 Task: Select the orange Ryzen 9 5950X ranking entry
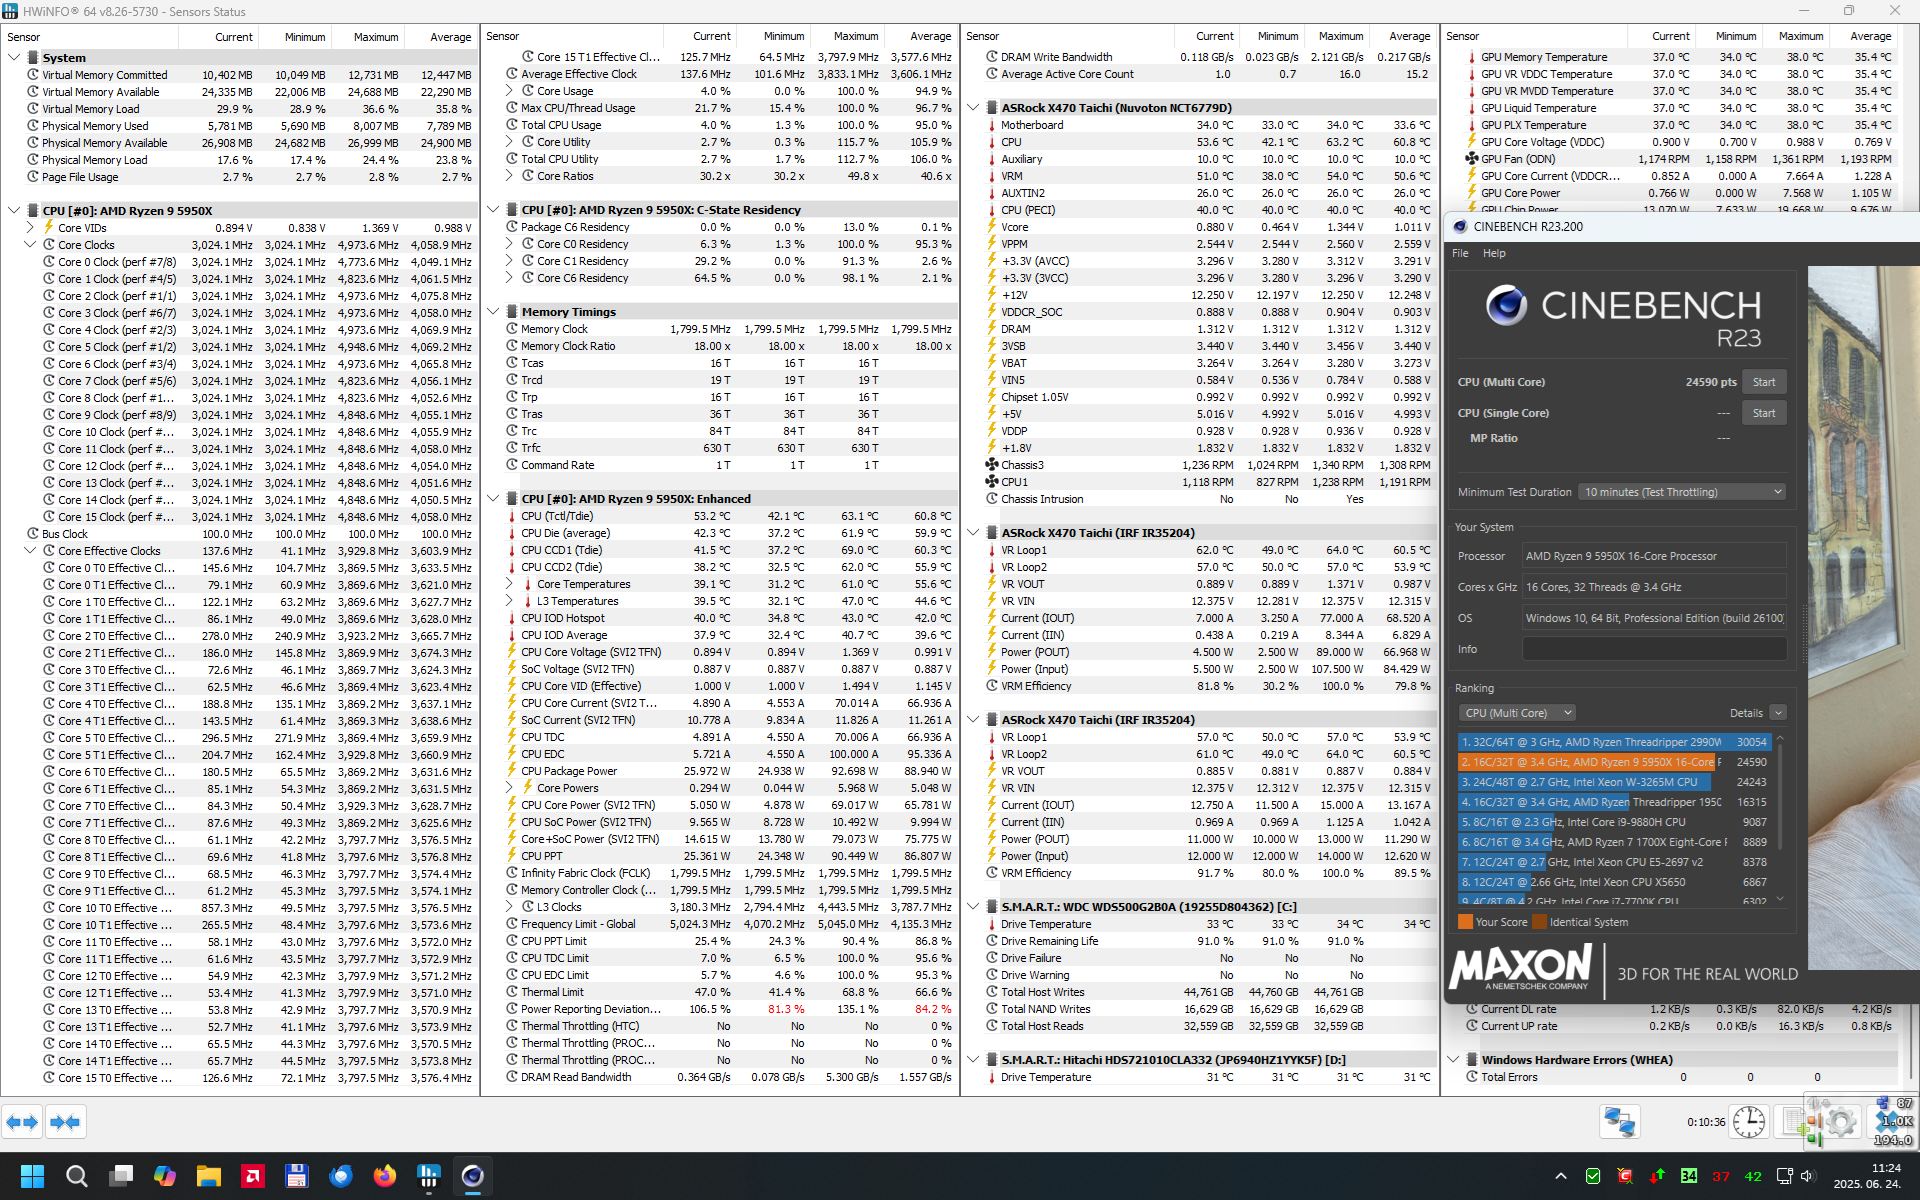[x=1615, y=762]
